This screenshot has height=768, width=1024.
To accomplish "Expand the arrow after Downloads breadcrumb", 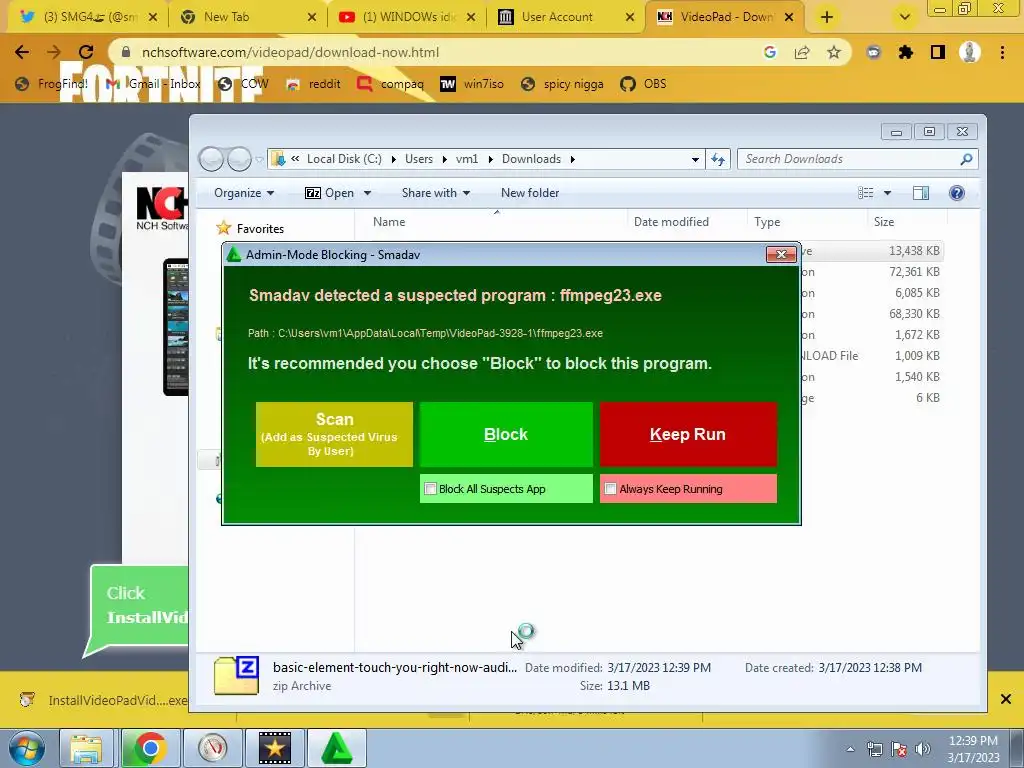I will (x=573, y=159).
